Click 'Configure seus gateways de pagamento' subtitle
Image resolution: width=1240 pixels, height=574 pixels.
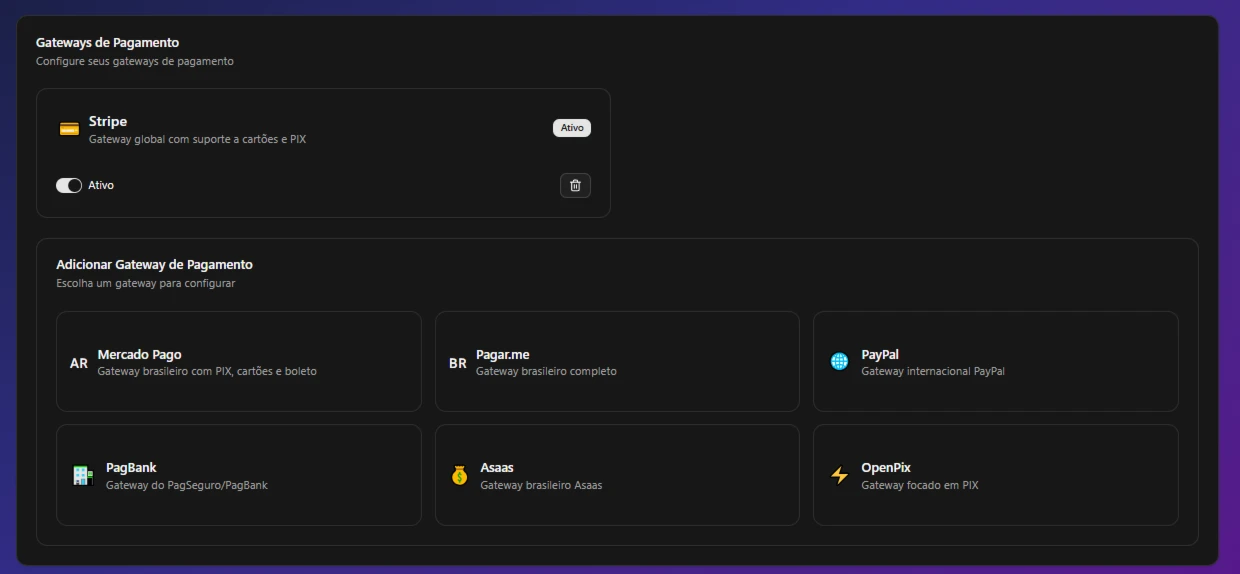point(135,61)
